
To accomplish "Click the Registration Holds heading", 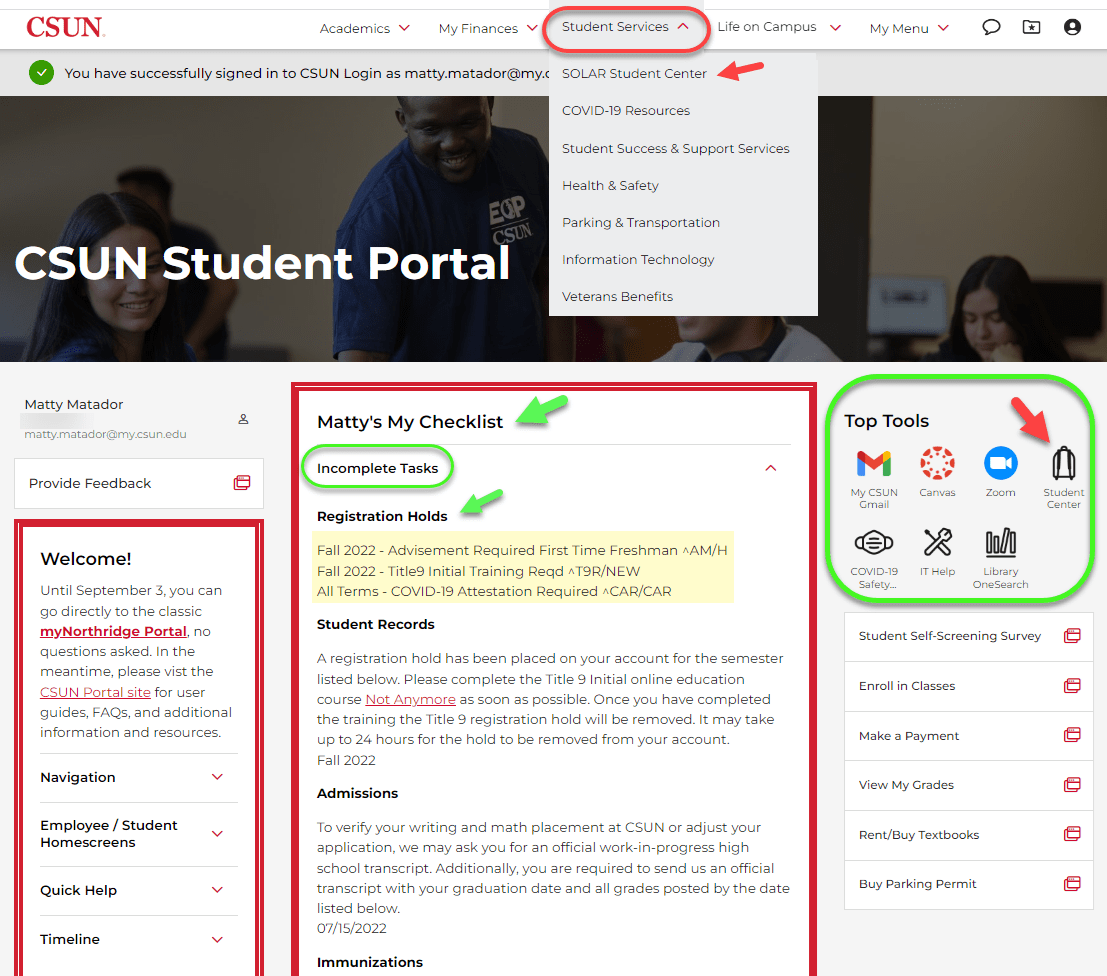I will (x=382, y=516).
